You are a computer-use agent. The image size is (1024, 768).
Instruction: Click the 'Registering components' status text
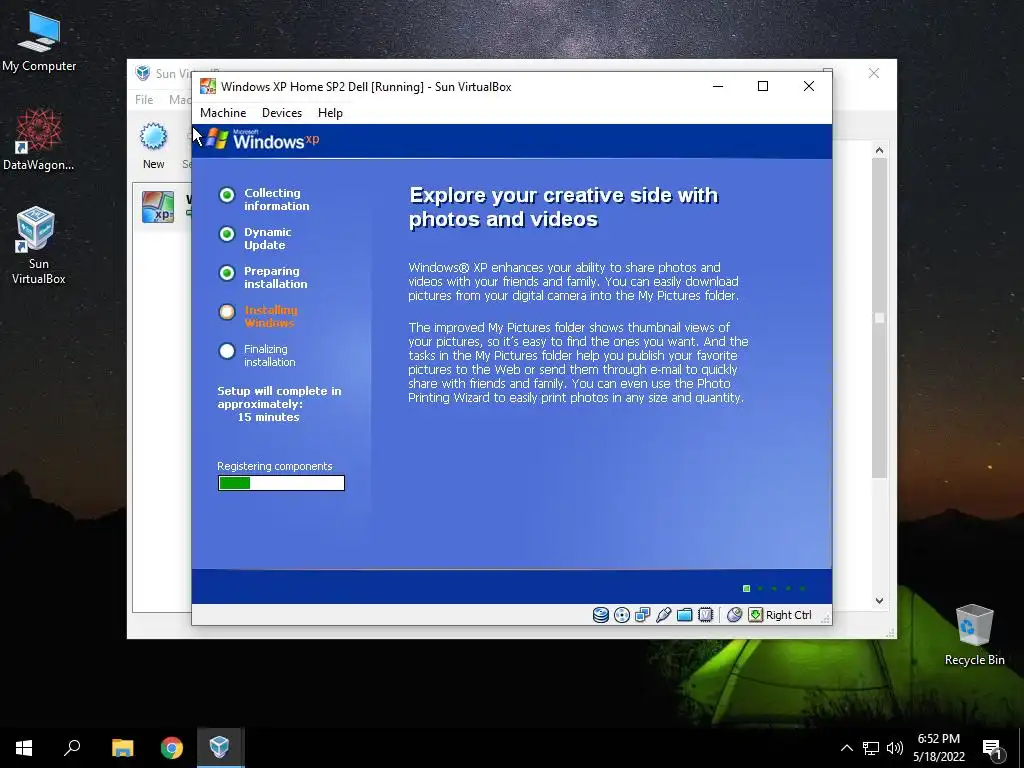point(275,466)
